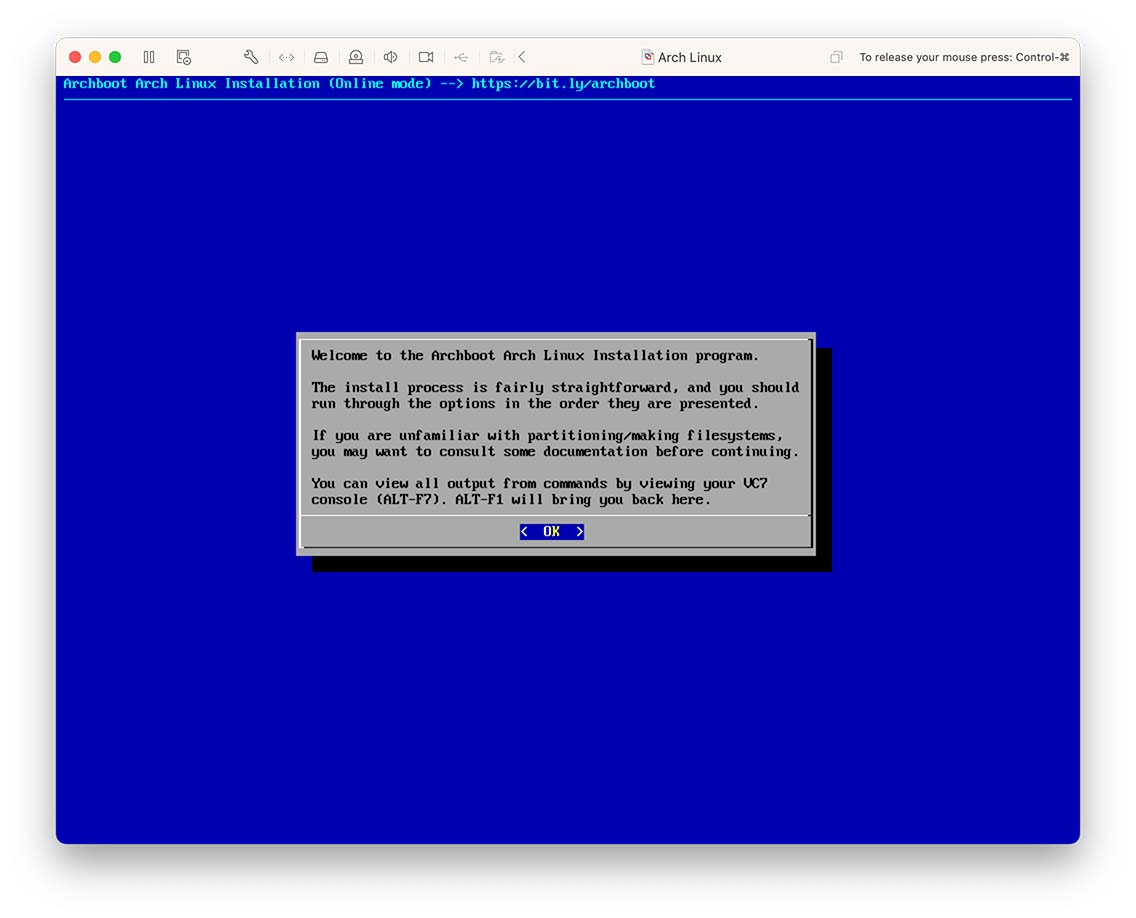This screenshot has height=918, width=1136.
Task: Open VM configuration with wrench icon
Action: click(x=251, y=57)
